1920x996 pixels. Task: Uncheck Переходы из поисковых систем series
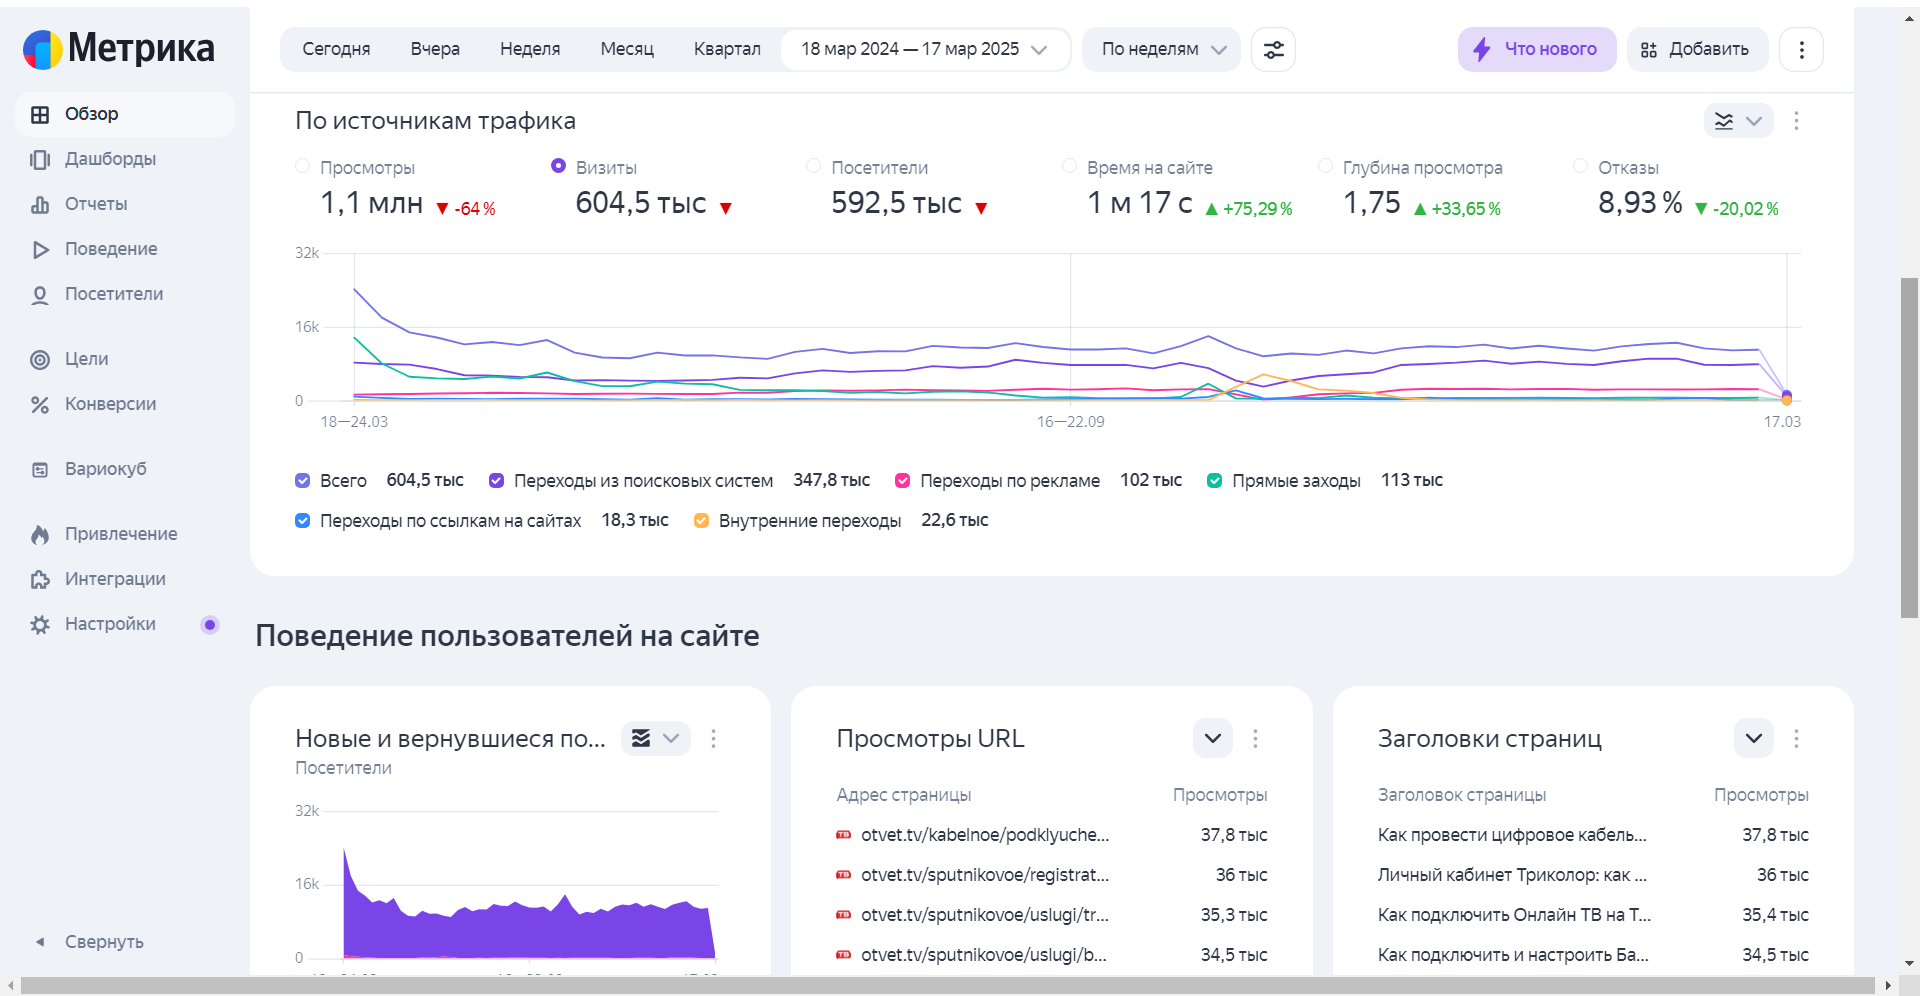(x=496, y=481)
